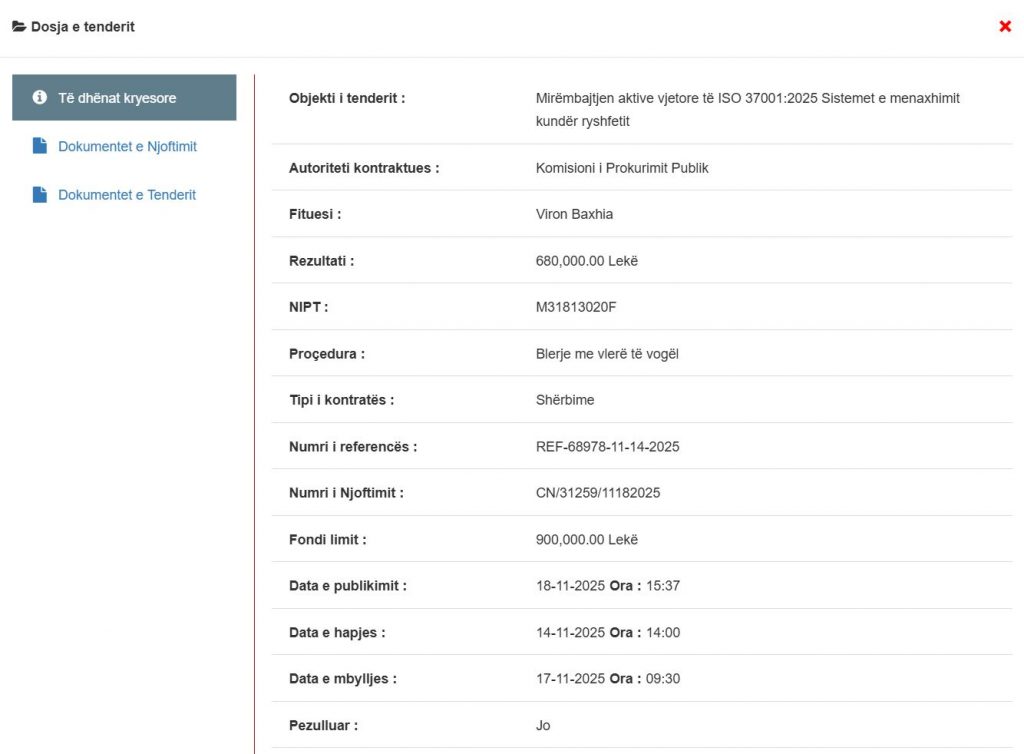Open the Dokumentet e Njoftimit section
Screen dimensions: 1024x754
[x=127, y=147]
